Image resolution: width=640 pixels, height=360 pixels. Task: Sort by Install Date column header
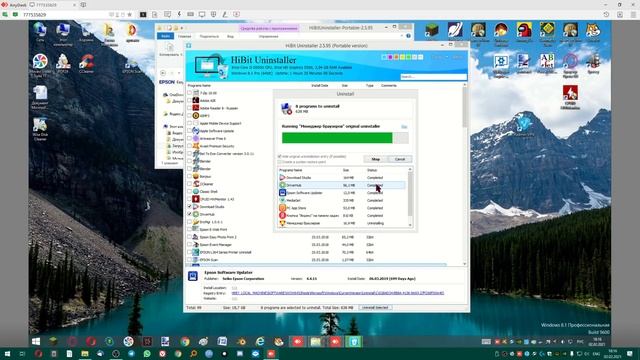pyautogui.click(x=320, y=86)
